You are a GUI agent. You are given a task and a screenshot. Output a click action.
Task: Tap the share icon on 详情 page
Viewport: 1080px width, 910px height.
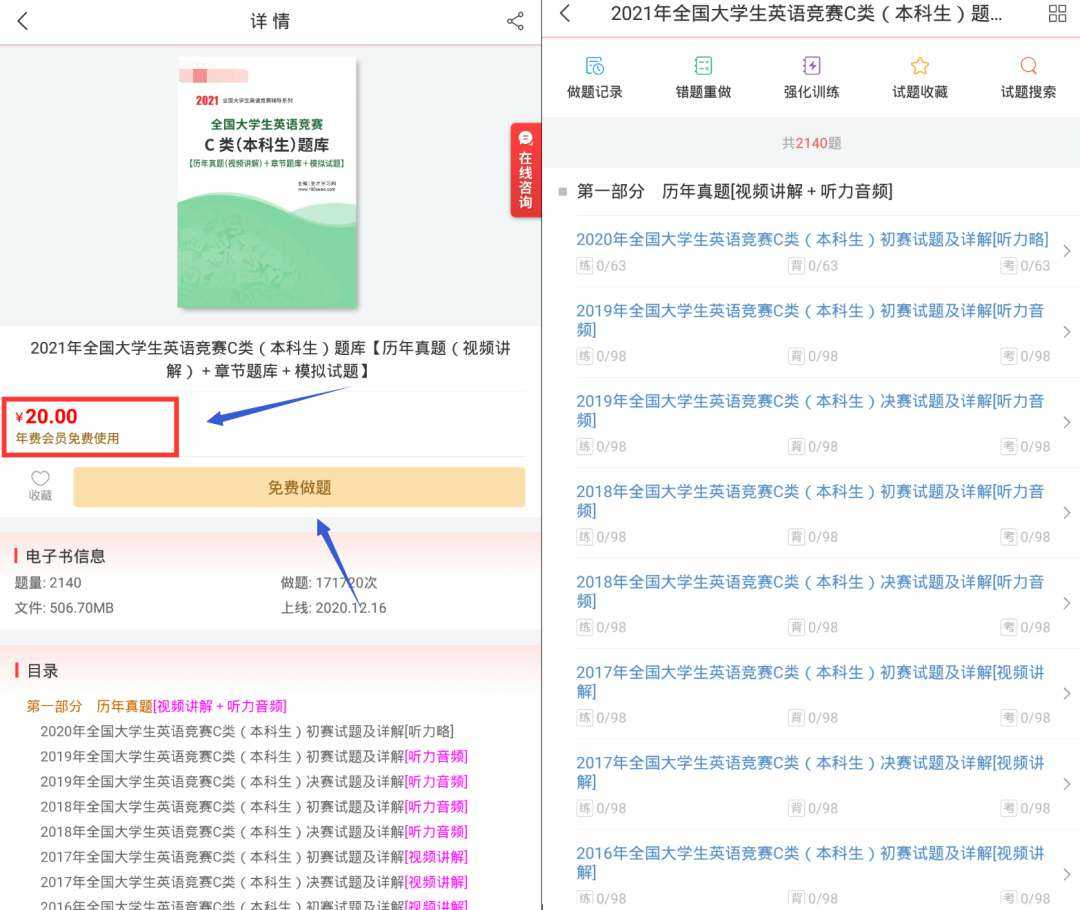pyautogui.click(x=515, y=21)
